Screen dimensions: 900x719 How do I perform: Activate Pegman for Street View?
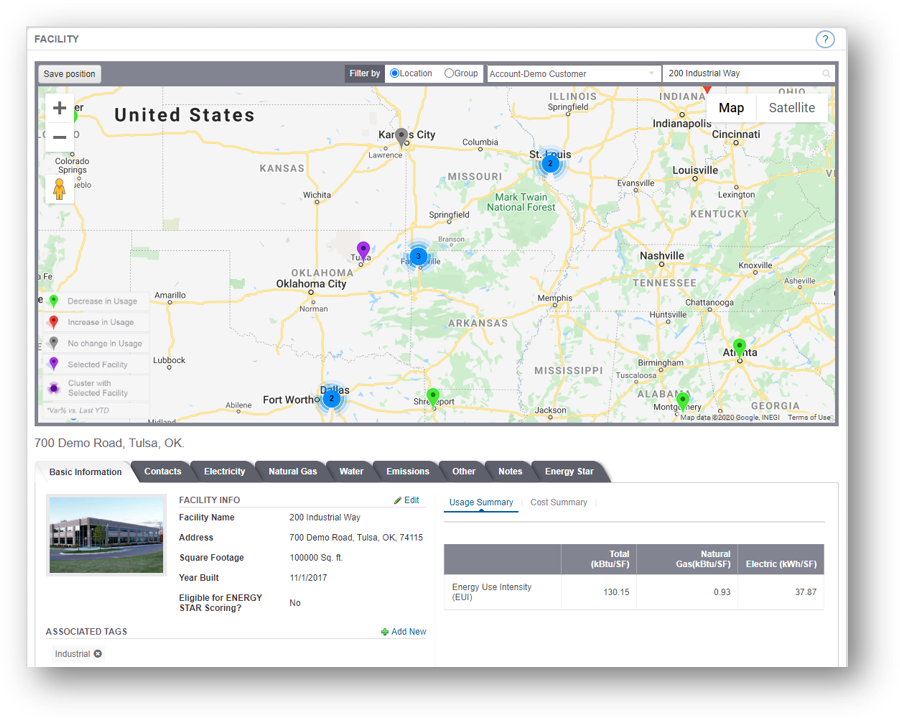59,186
